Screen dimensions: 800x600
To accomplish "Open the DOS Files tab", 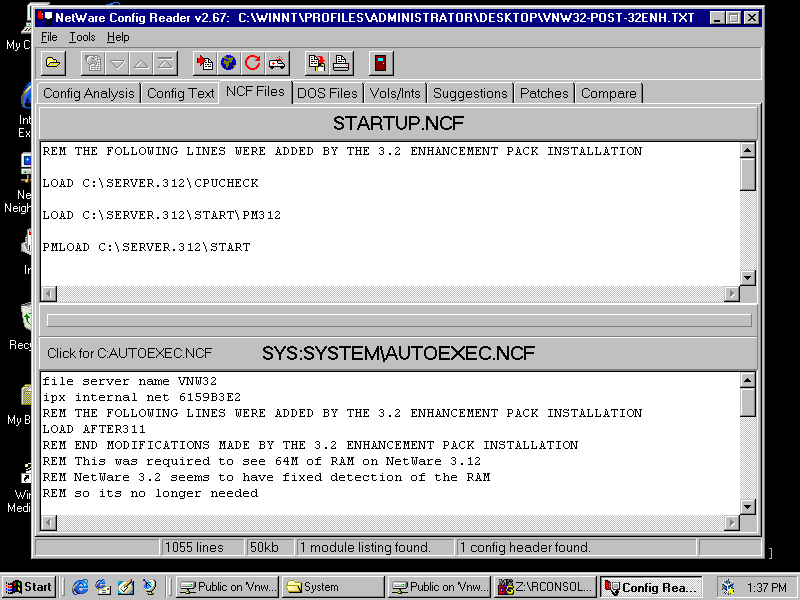I will (328, 93).
